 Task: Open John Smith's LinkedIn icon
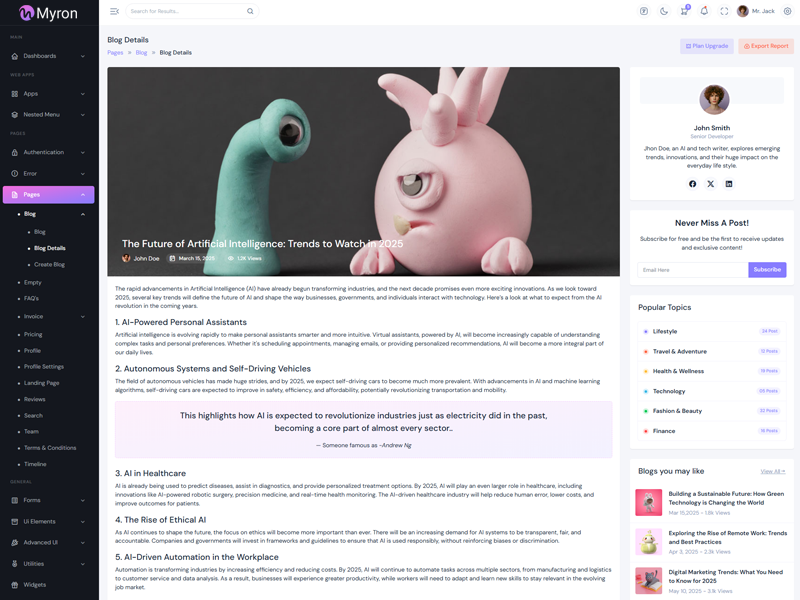729,184
